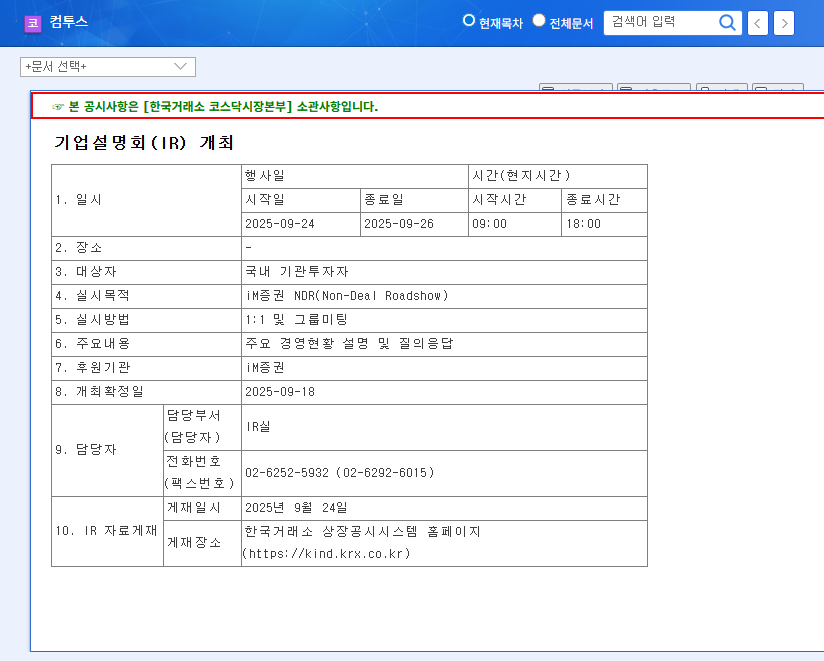This screenshot has width=824, height=661.
Task: Click the 종료일 sub-header cell
Action: (x=414, y=200)
